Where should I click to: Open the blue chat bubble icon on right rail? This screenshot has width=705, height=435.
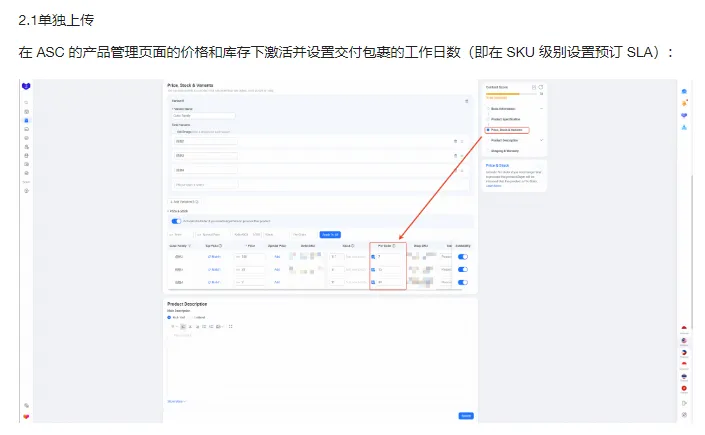(684, 92)
